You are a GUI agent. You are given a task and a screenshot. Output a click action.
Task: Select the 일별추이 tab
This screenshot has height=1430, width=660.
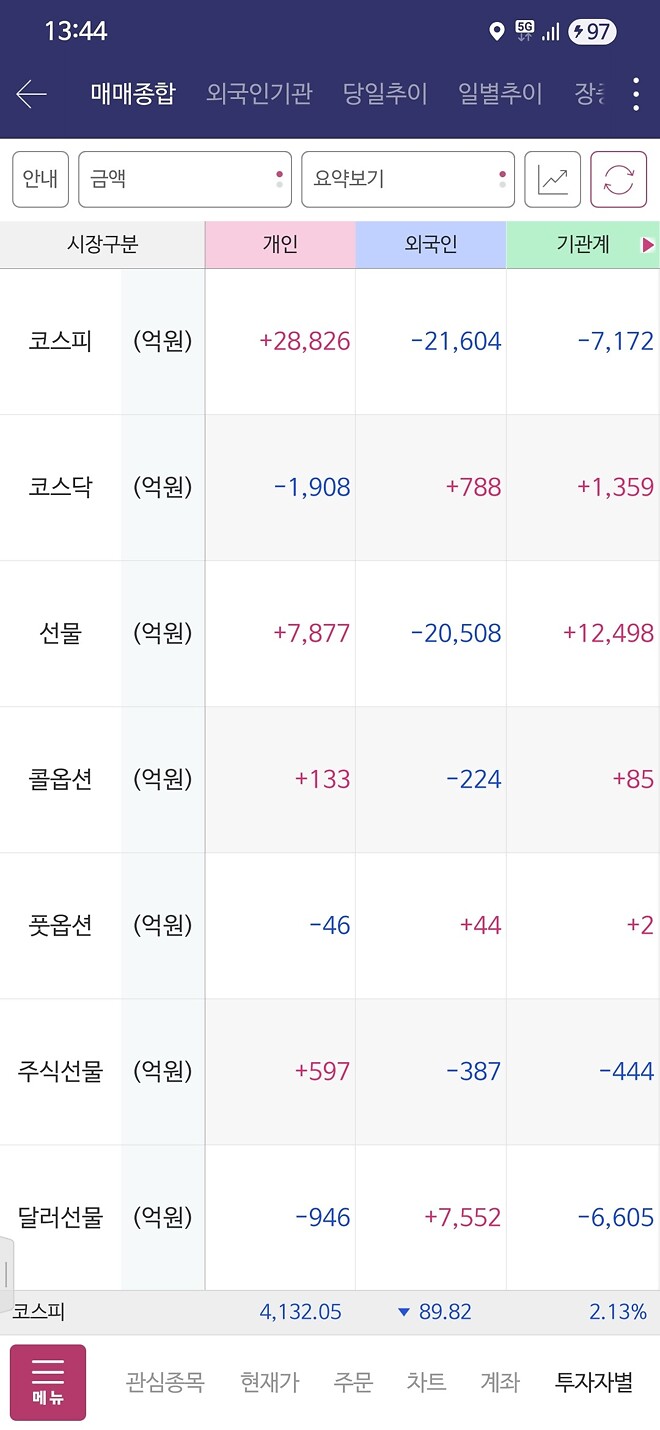pos(500,93)
